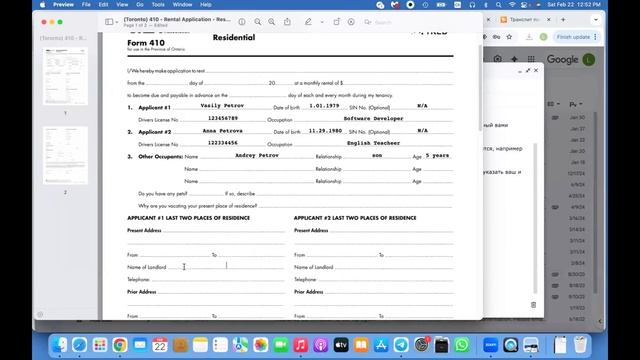Click the 'Vasily Petrov' applicant name text
The image size is (640, 360).
pos(222,106)
